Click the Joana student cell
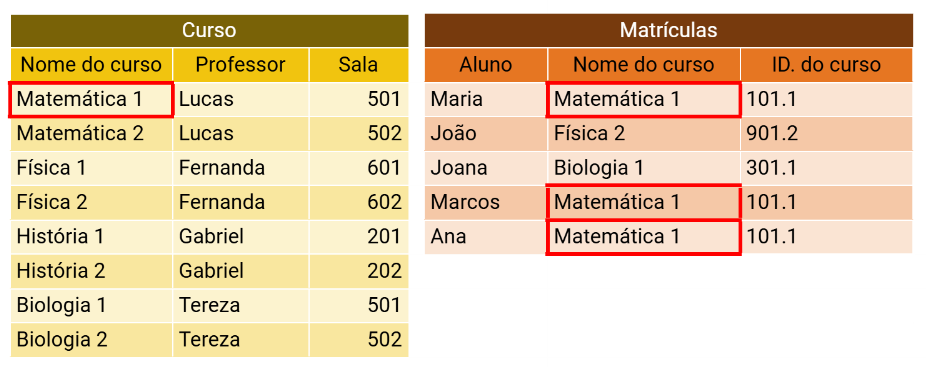This screenshot has height=367, width=926. [x=486, y=168]
